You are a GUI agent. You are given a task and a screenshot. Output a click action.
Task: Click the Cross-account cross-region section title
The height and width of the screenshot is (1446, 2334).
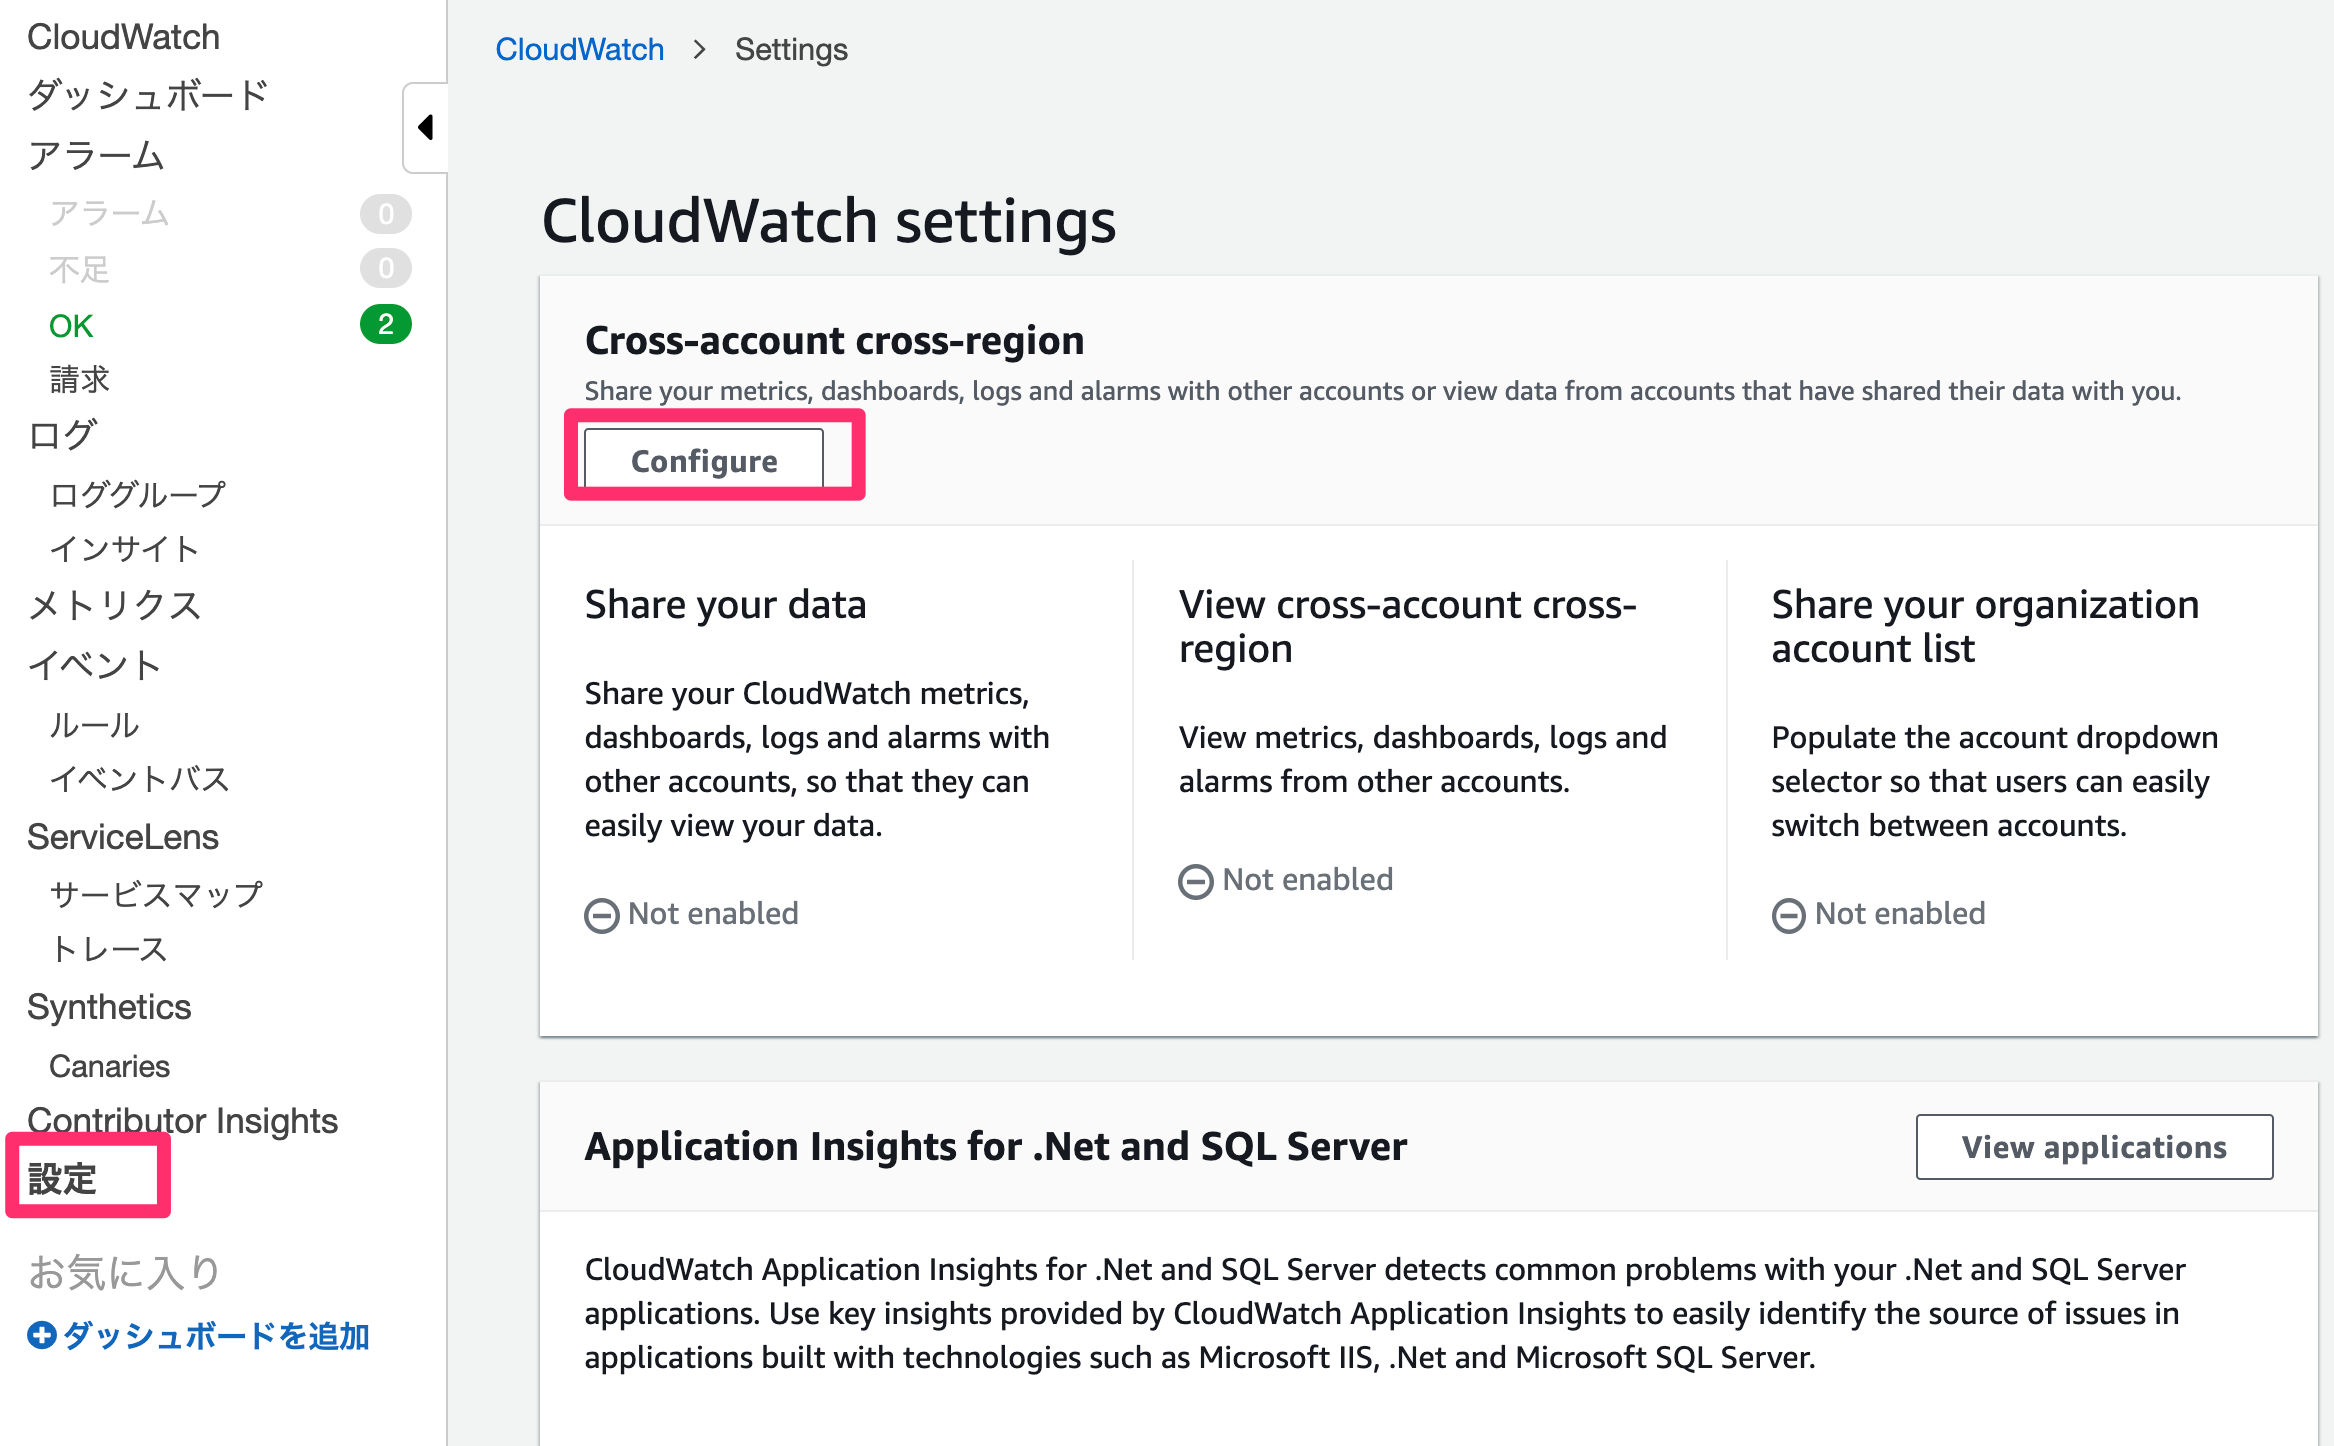pos(835,340)
